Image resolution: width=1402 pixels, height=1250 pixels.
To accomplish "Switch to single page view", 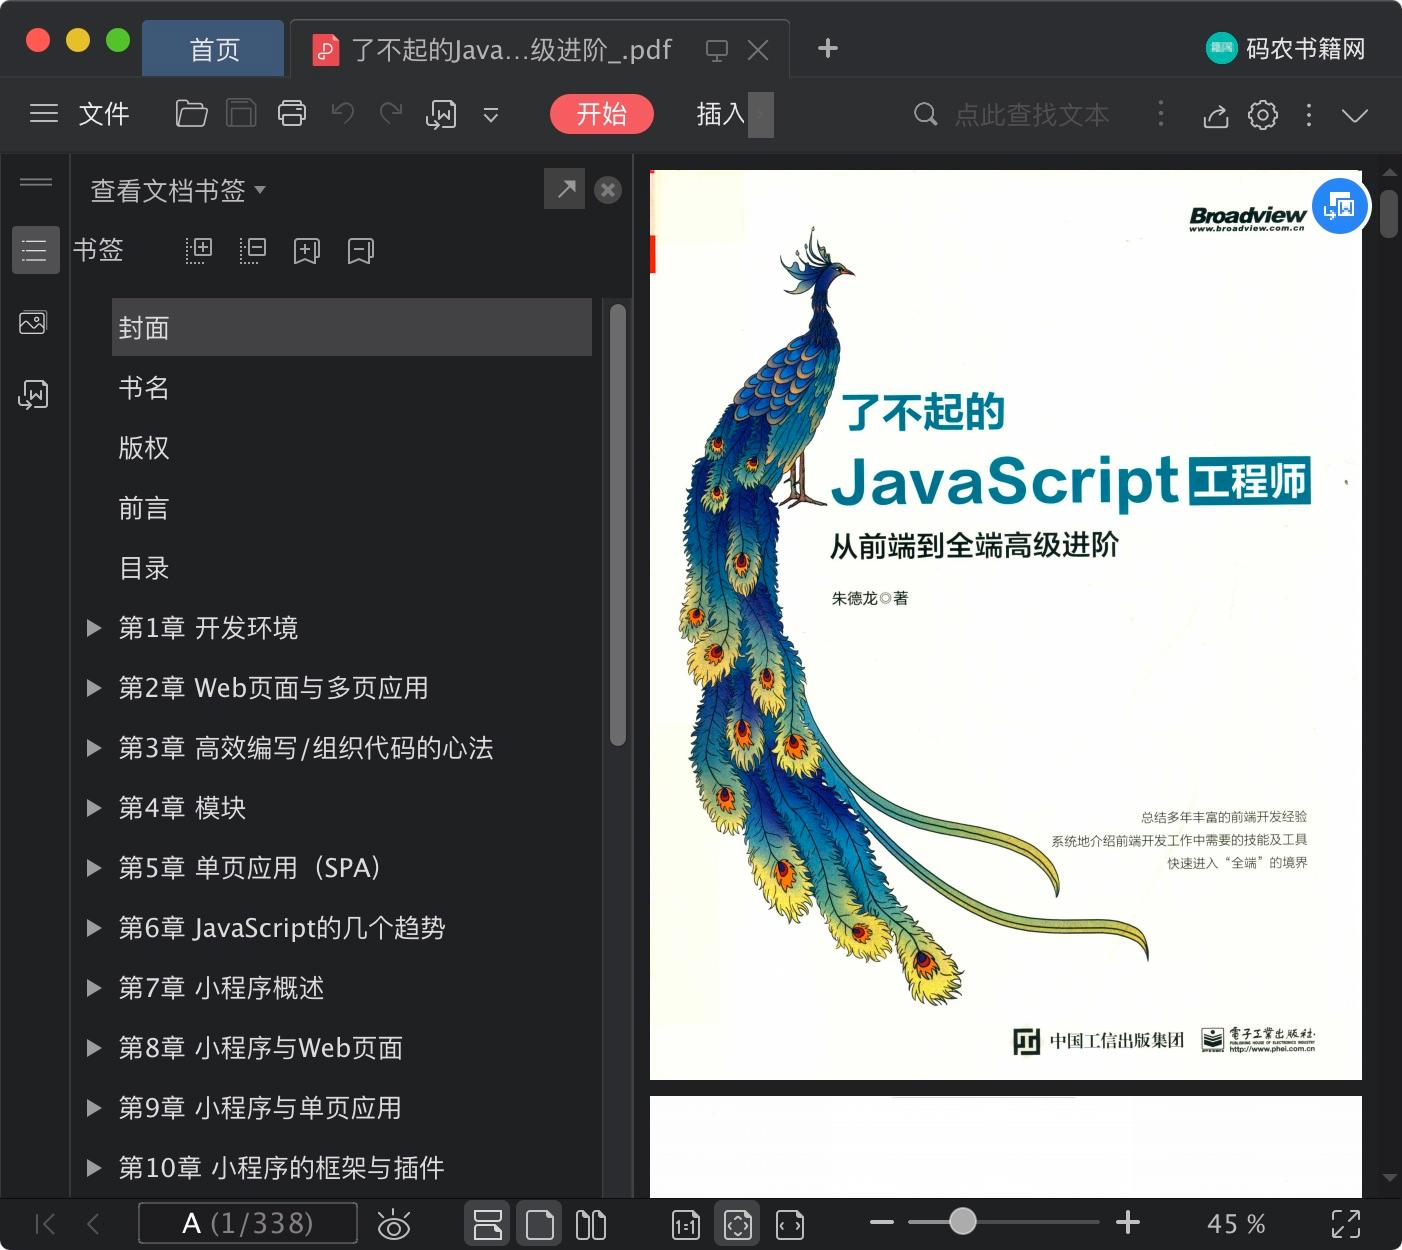I will (x=540, y=1224).
